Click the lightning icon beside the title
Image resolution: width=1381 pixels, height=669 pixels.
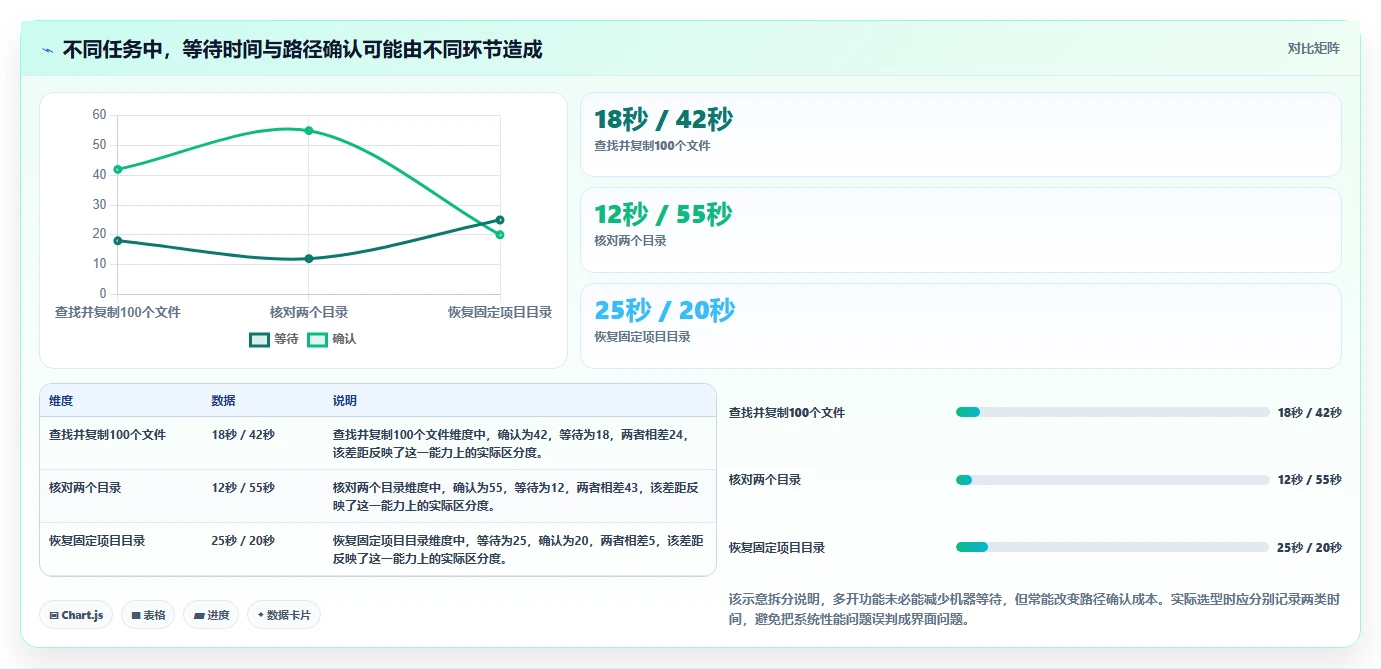click(47, 50)
